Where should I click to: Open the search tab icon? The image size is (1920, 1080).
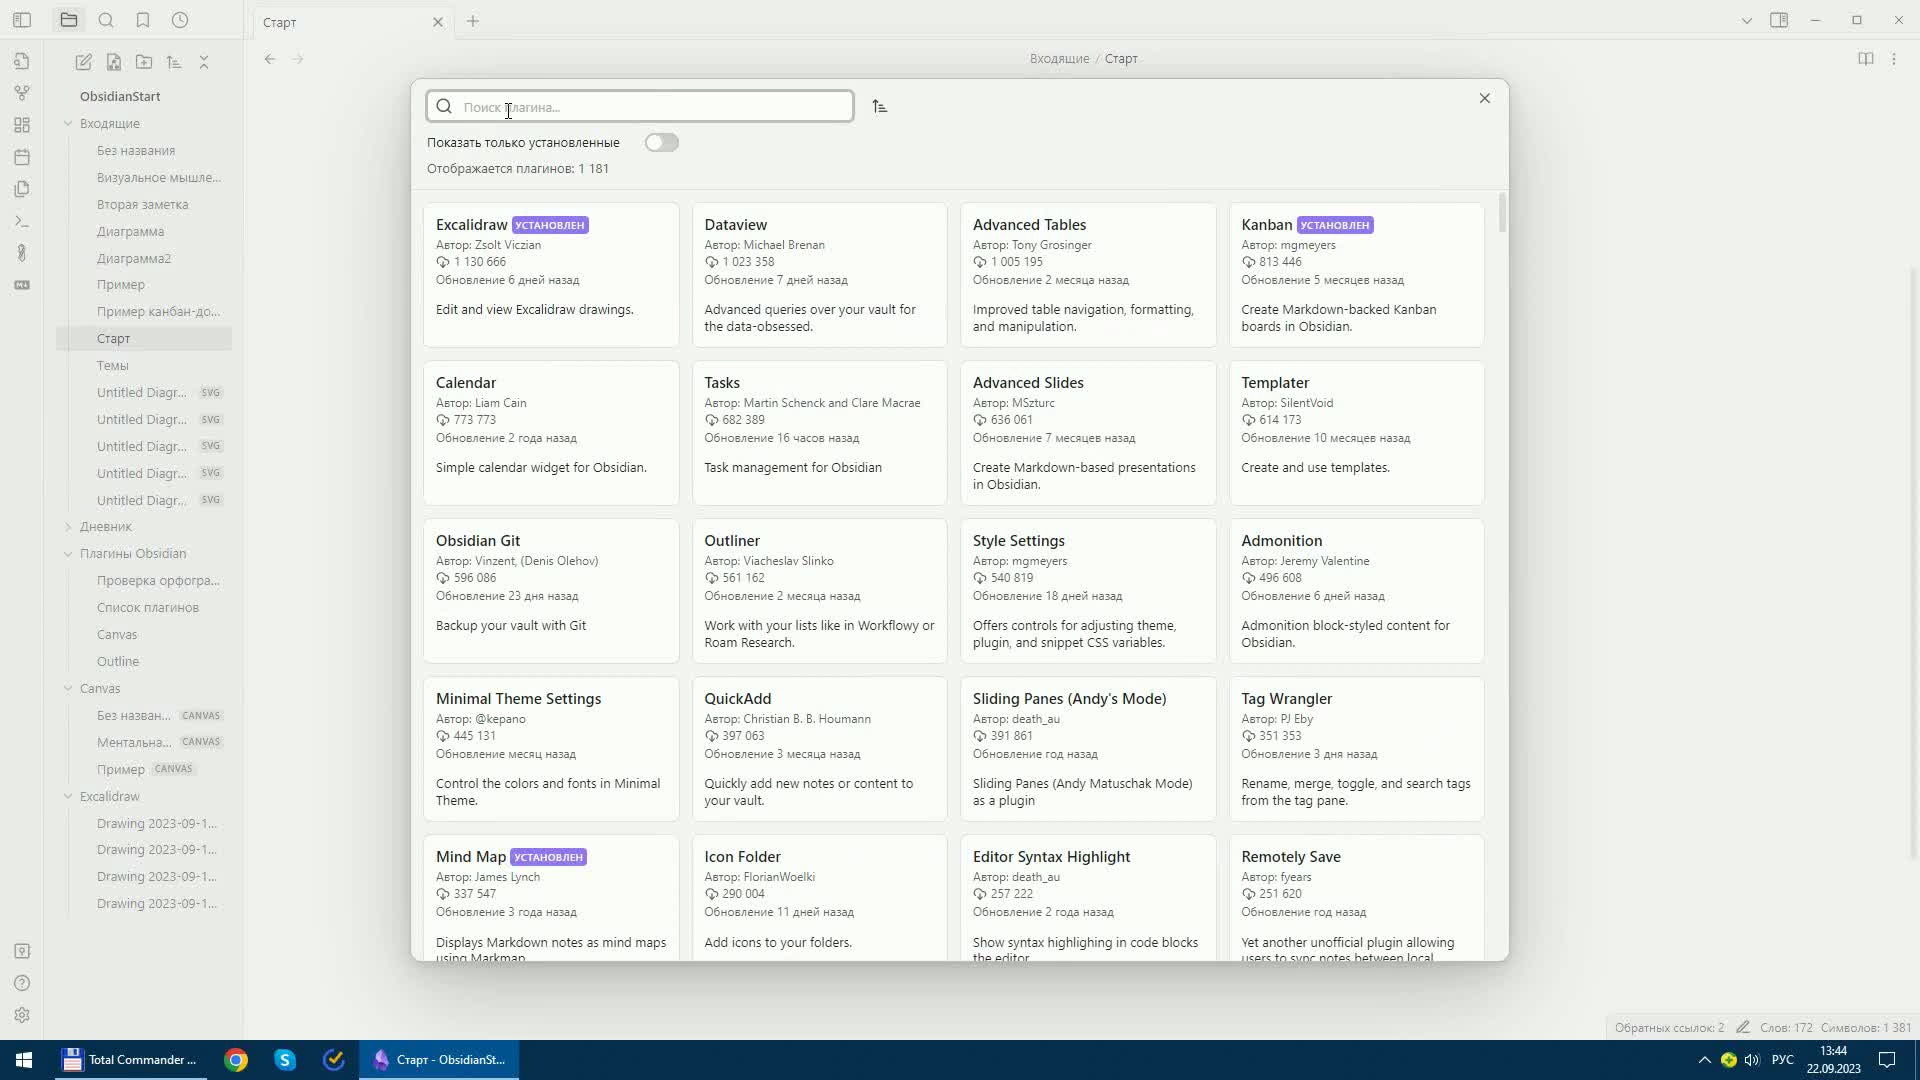(x=106, y=20)
